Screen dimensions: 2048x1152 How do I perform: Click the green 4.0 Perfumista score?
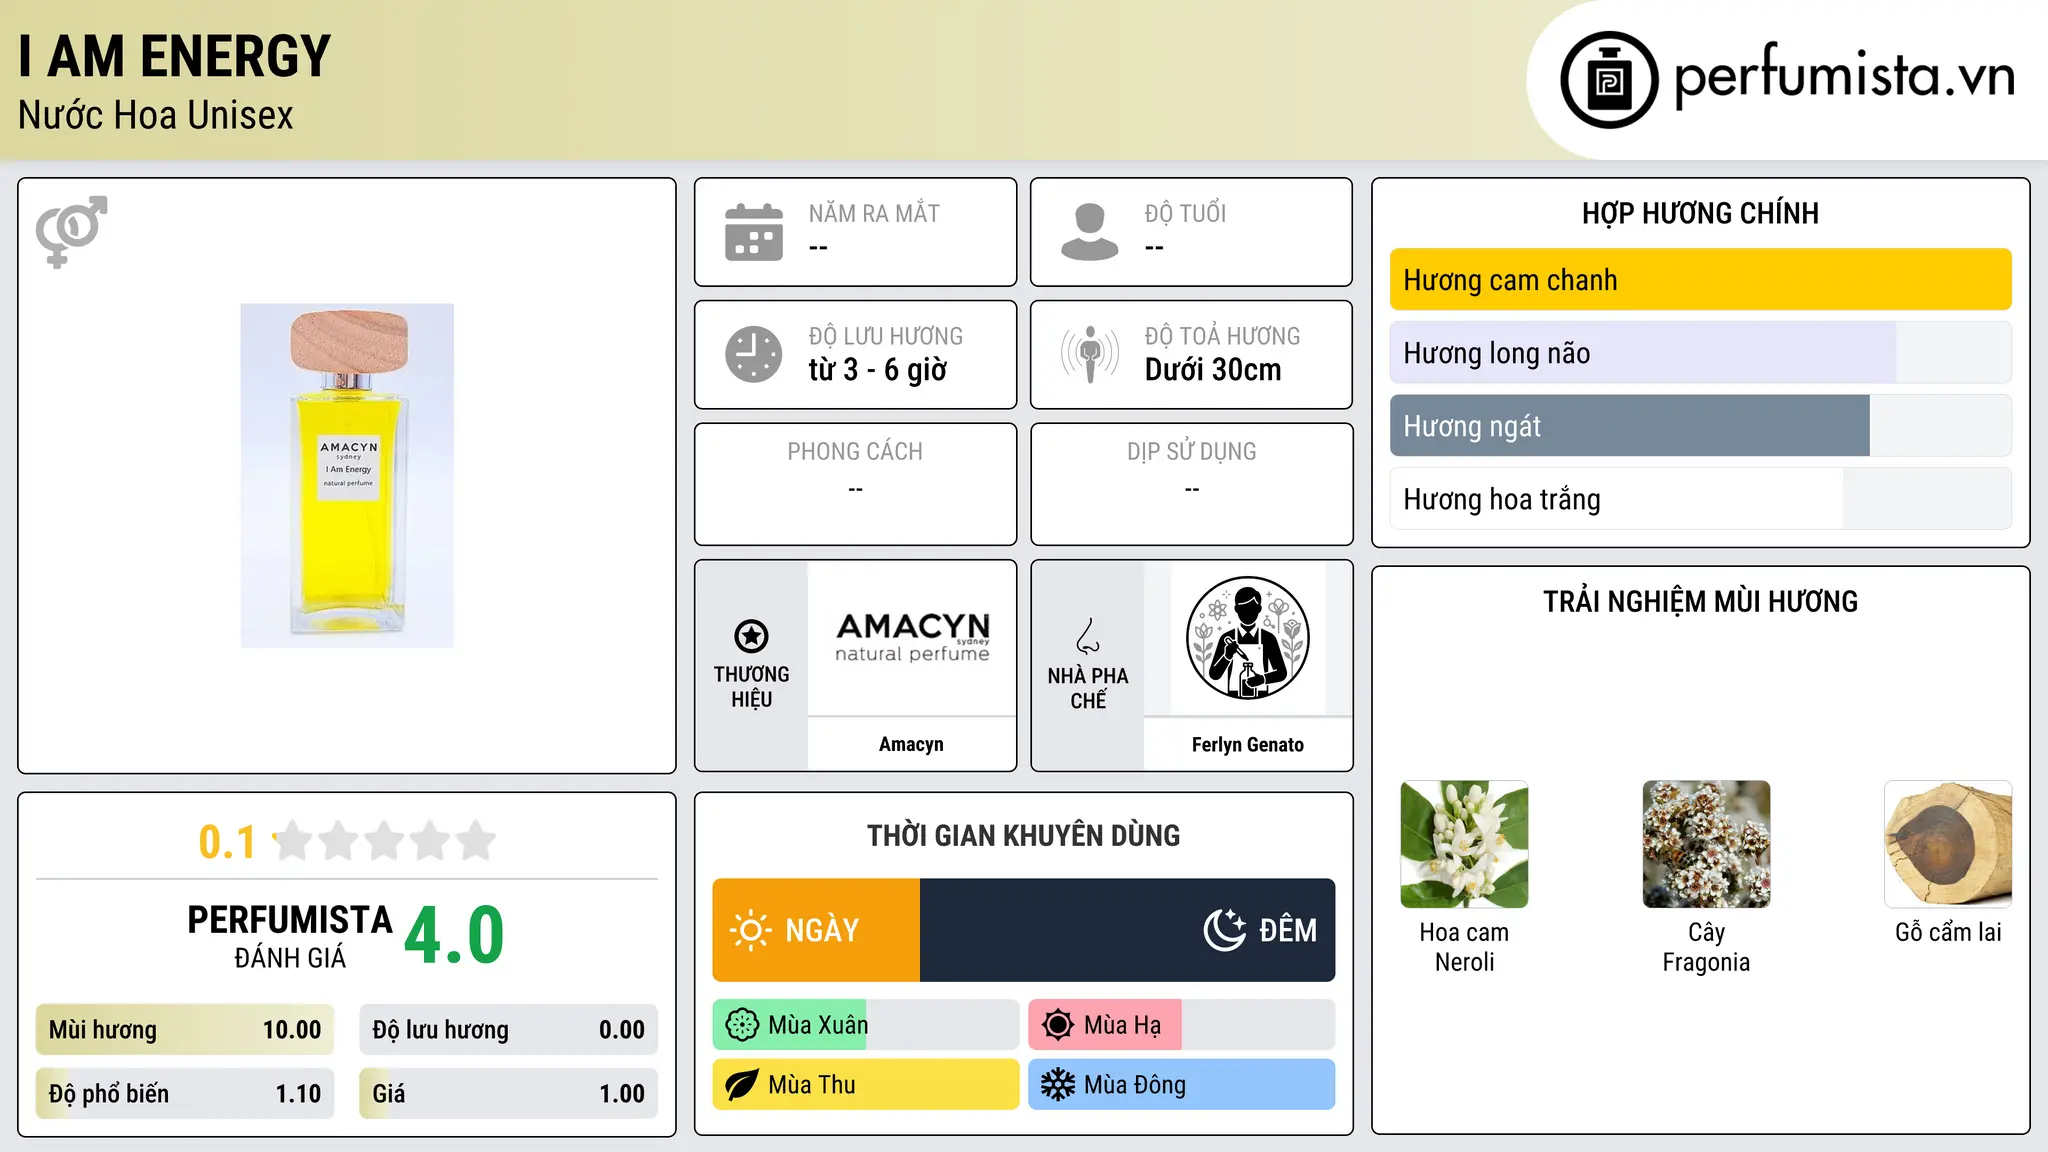click(454, 935)
